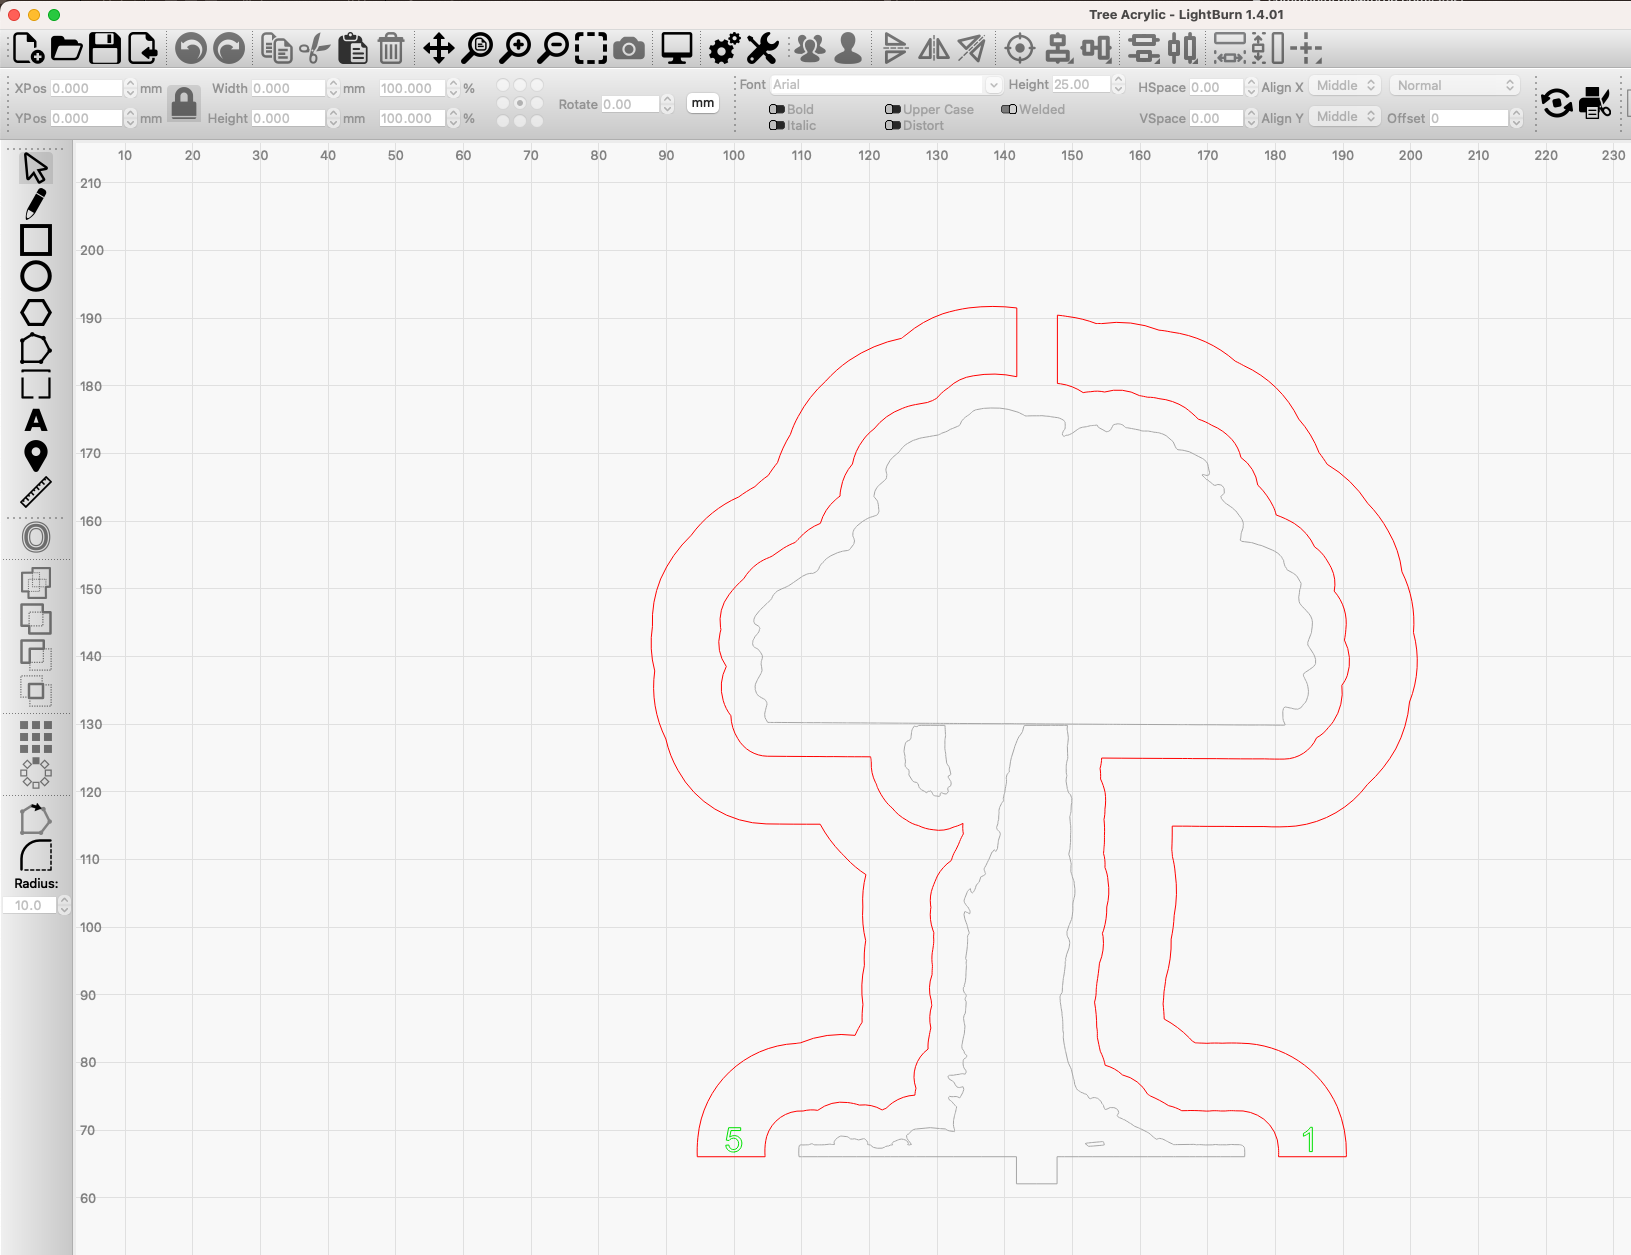Enable Bold text formatting
Viewport: 1631px width, 1255px height.
[x=777, y=109]
